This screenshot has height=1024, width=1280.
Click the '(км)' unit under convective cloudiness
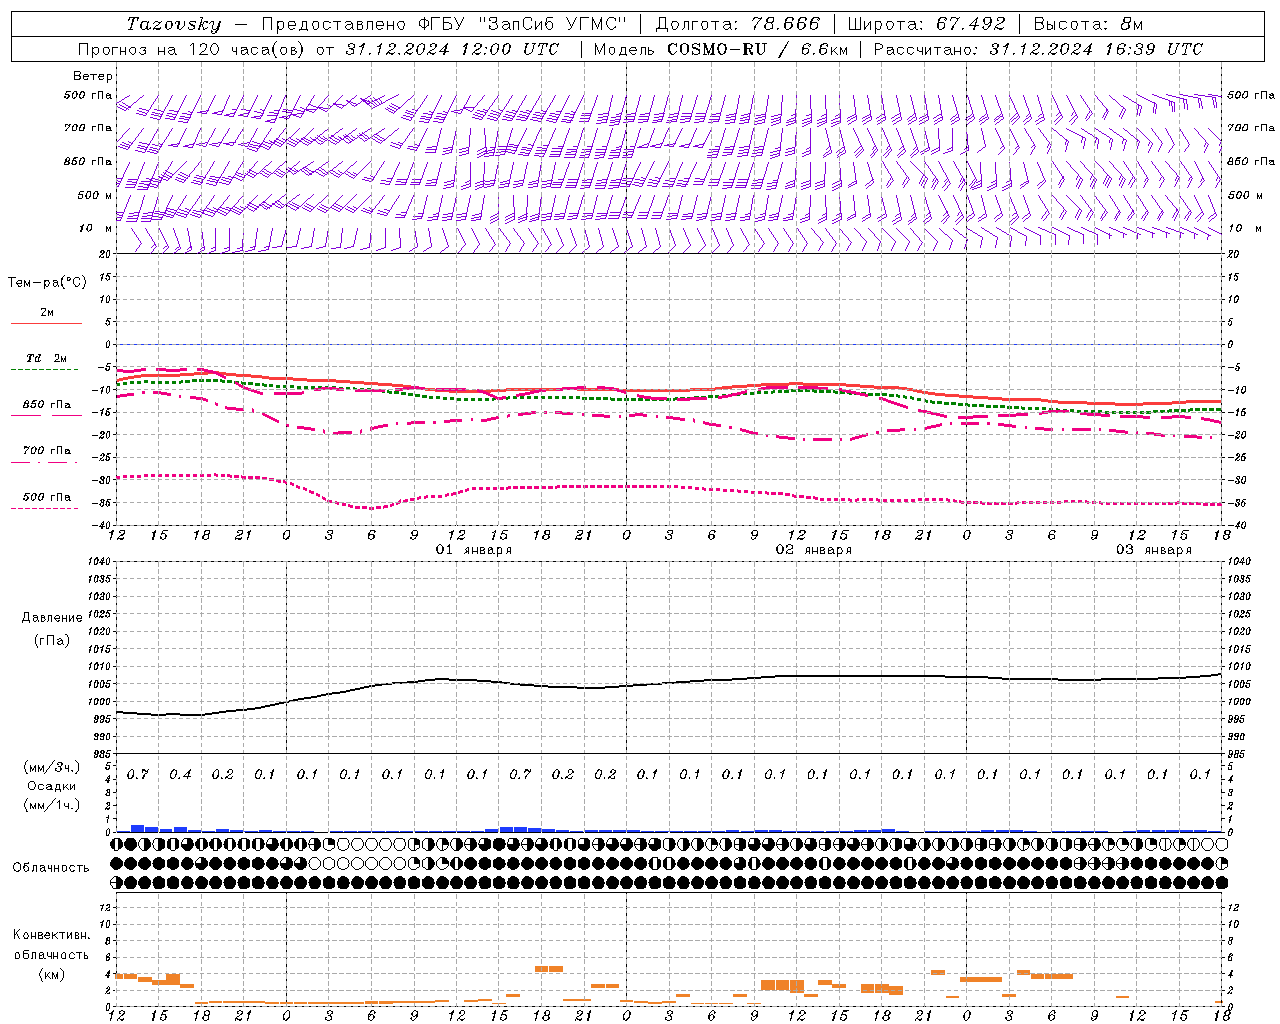click(51, 974)
